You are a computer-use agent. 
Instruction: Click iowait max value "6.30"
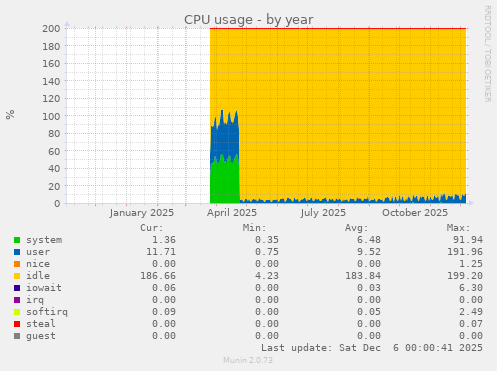tap(471, 288)
